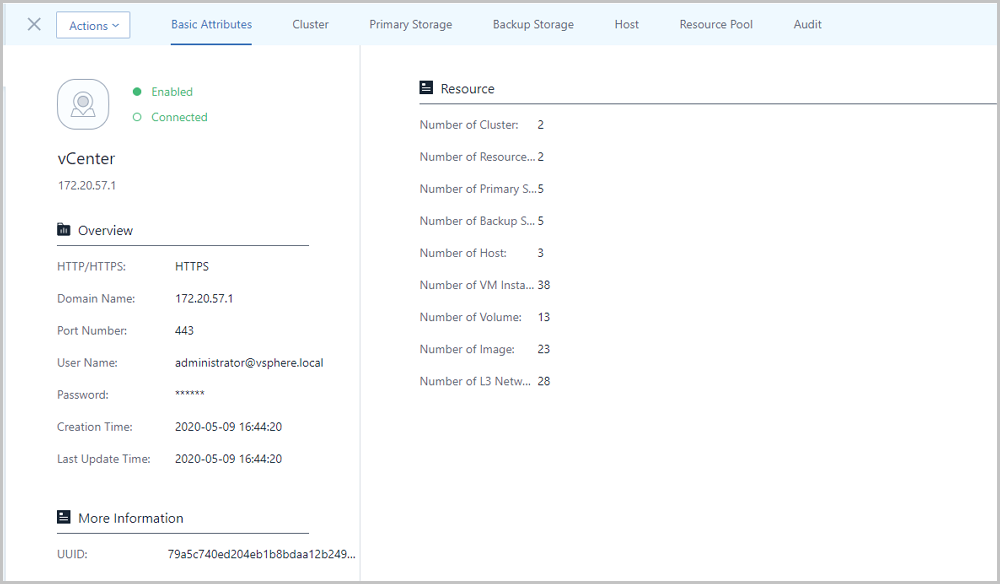
Task: Click the vCenter name title
Action: point(86,159)
